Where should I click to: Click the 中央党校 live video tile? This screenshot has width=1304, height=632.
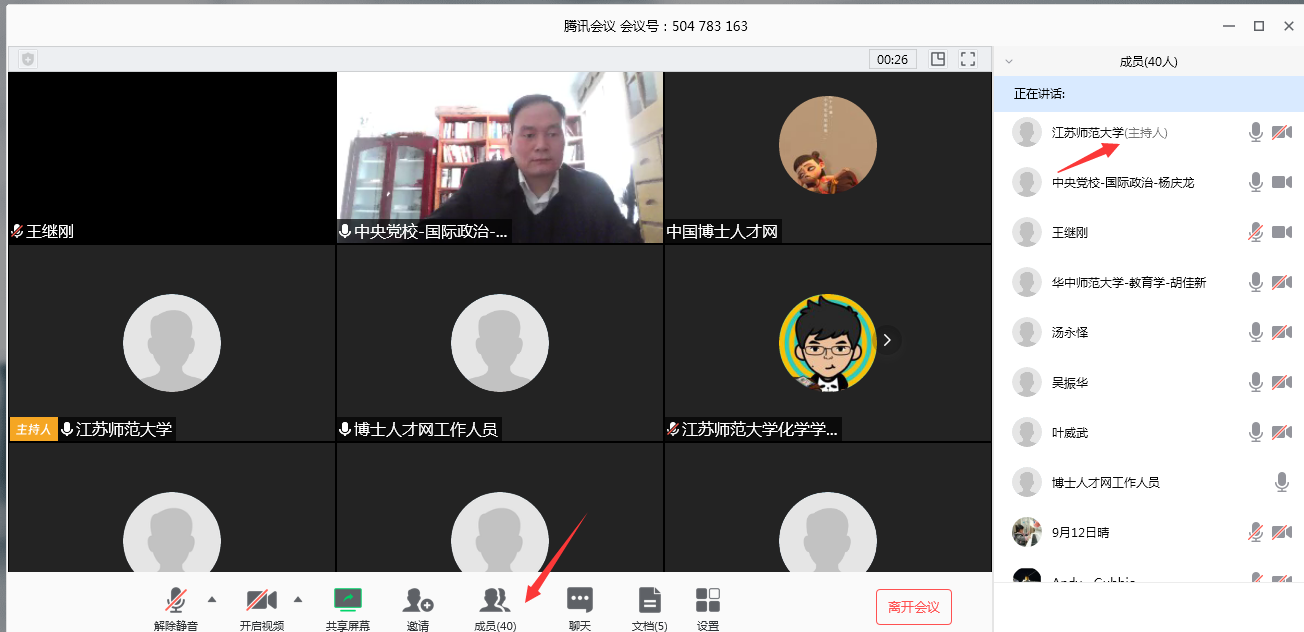(500, 157)
